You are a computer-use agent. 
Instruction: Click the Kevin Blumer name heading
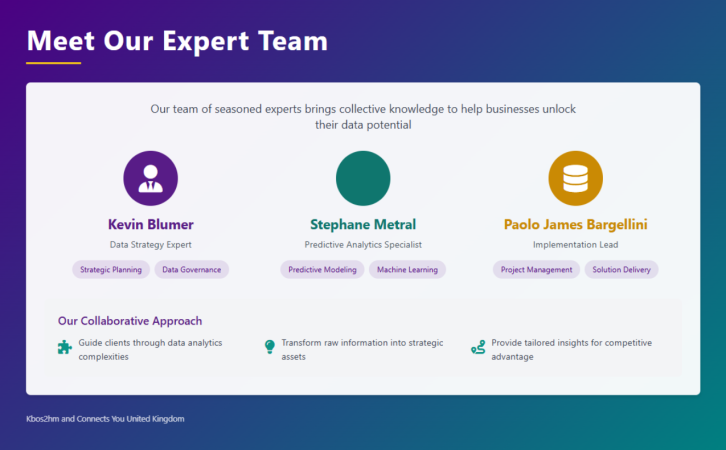(x=150, y=224)
